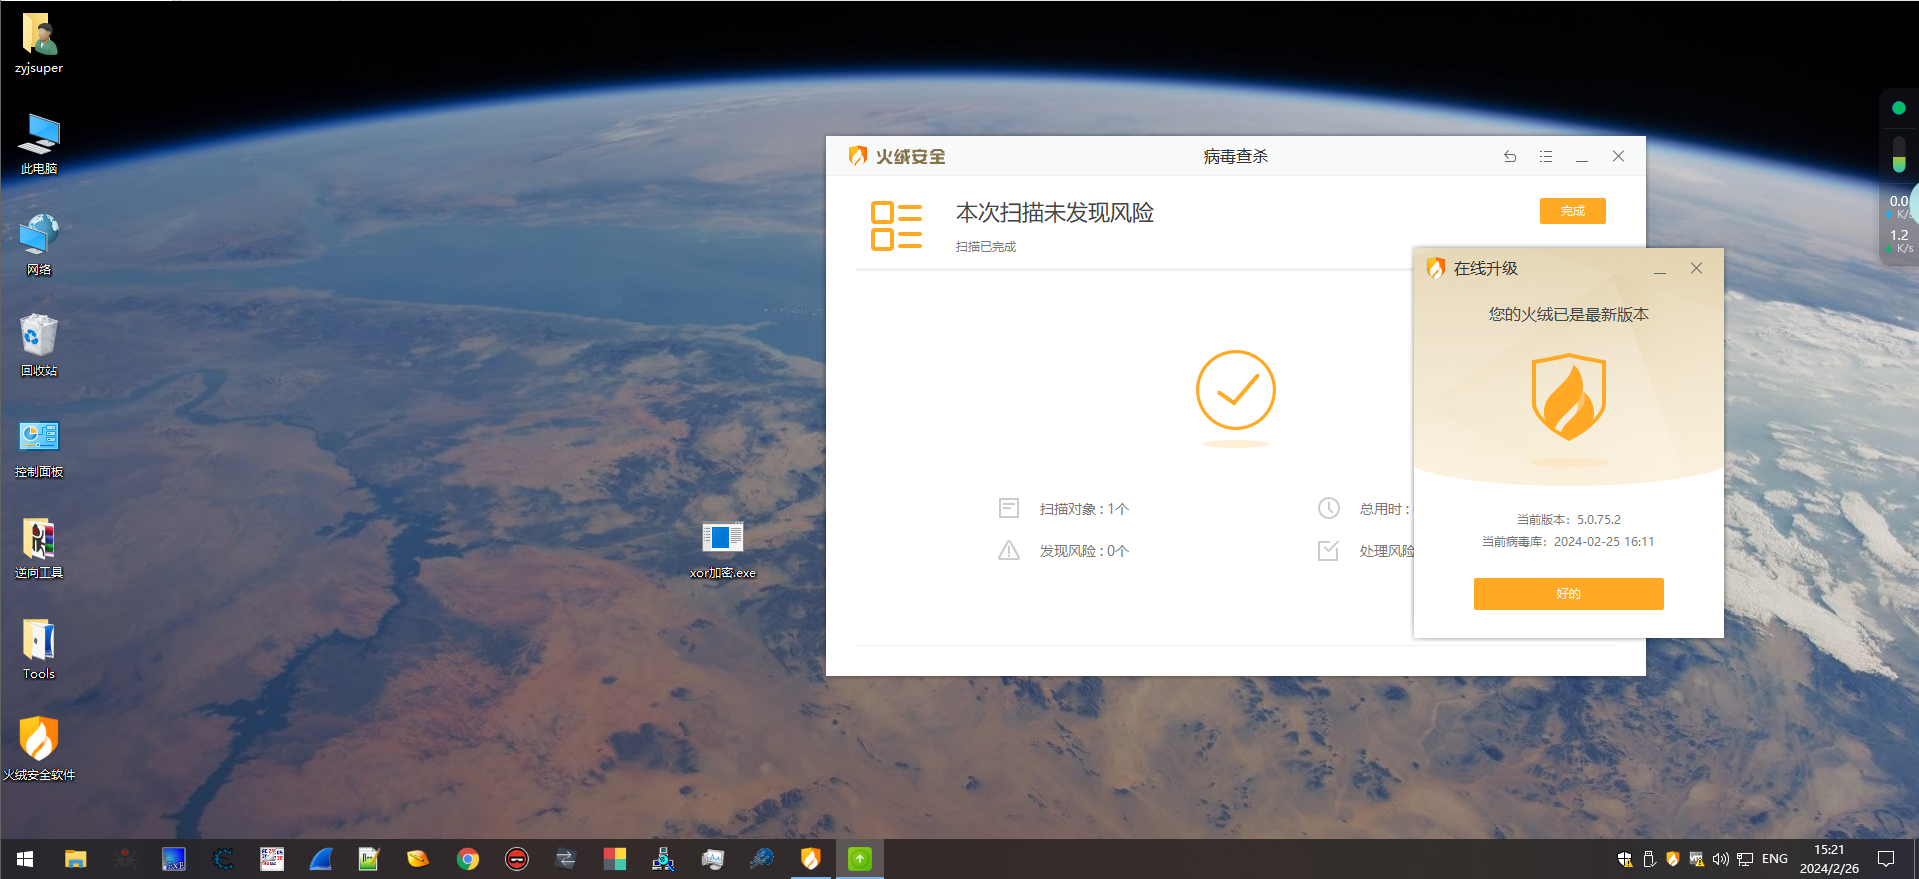Open the Notepad++ icon in taskbar

370,859
